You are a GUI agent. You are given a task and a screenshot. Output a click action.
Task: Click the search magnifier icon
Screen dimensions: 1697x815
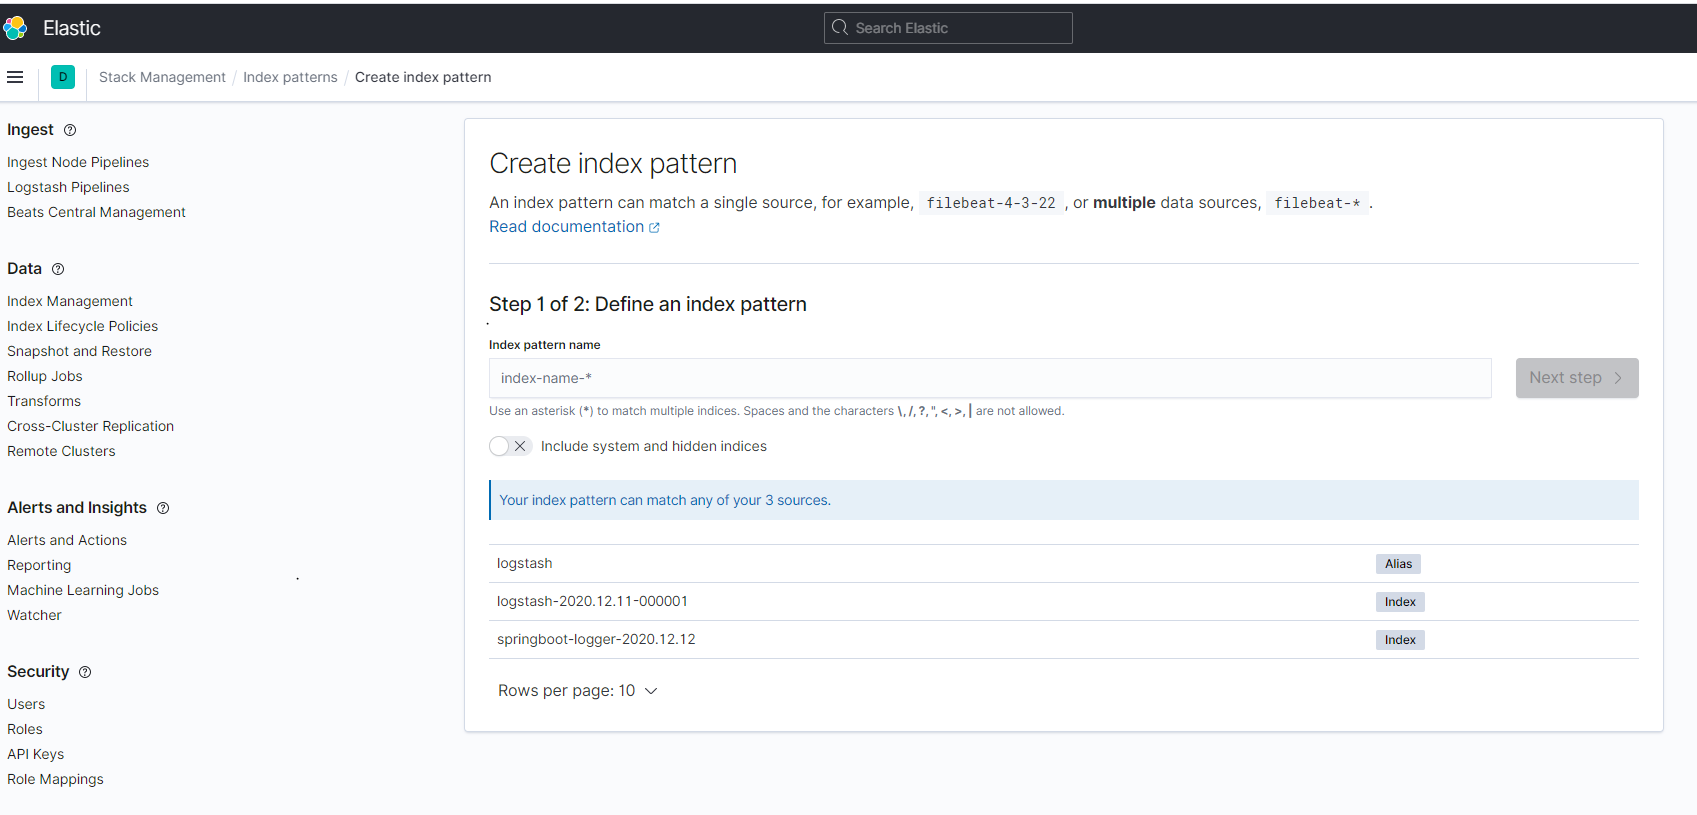coord(840,28)
